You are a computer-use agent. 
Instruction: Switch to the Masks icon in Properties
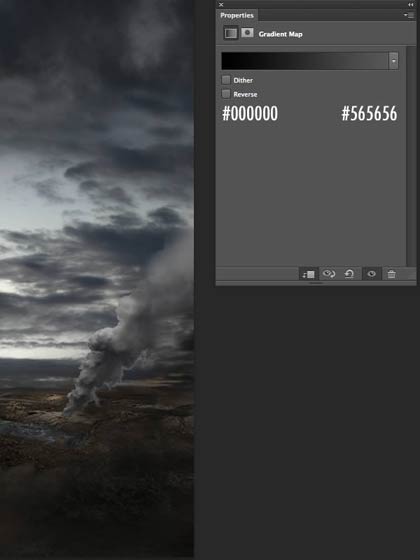247,33
